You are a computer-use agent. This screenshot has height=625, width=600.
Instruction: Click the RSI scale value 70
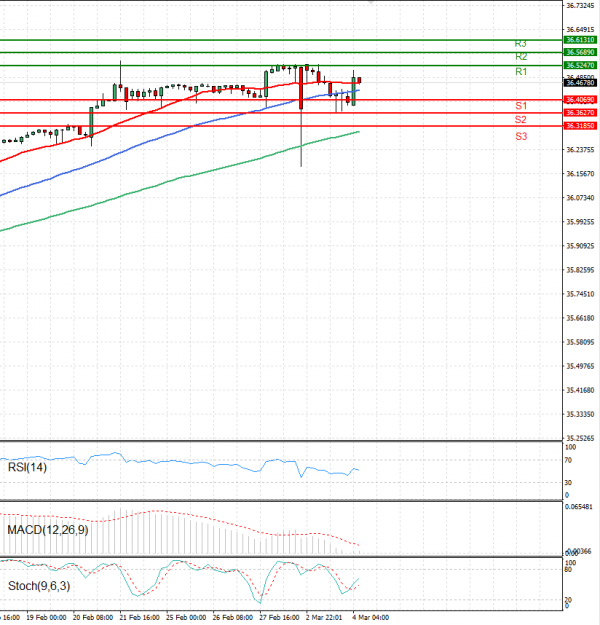click(x=569, y=460)
